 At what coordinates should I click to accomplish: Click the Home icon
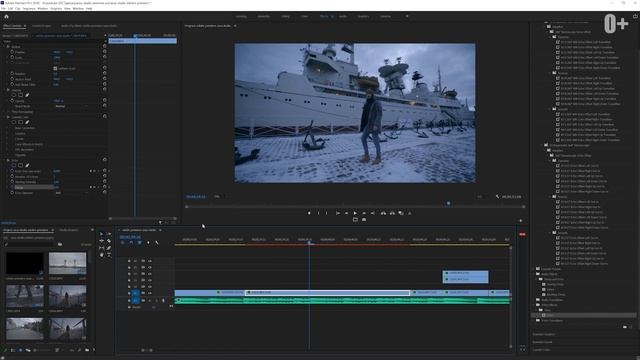pyautogui.click(x=6, y=16)
